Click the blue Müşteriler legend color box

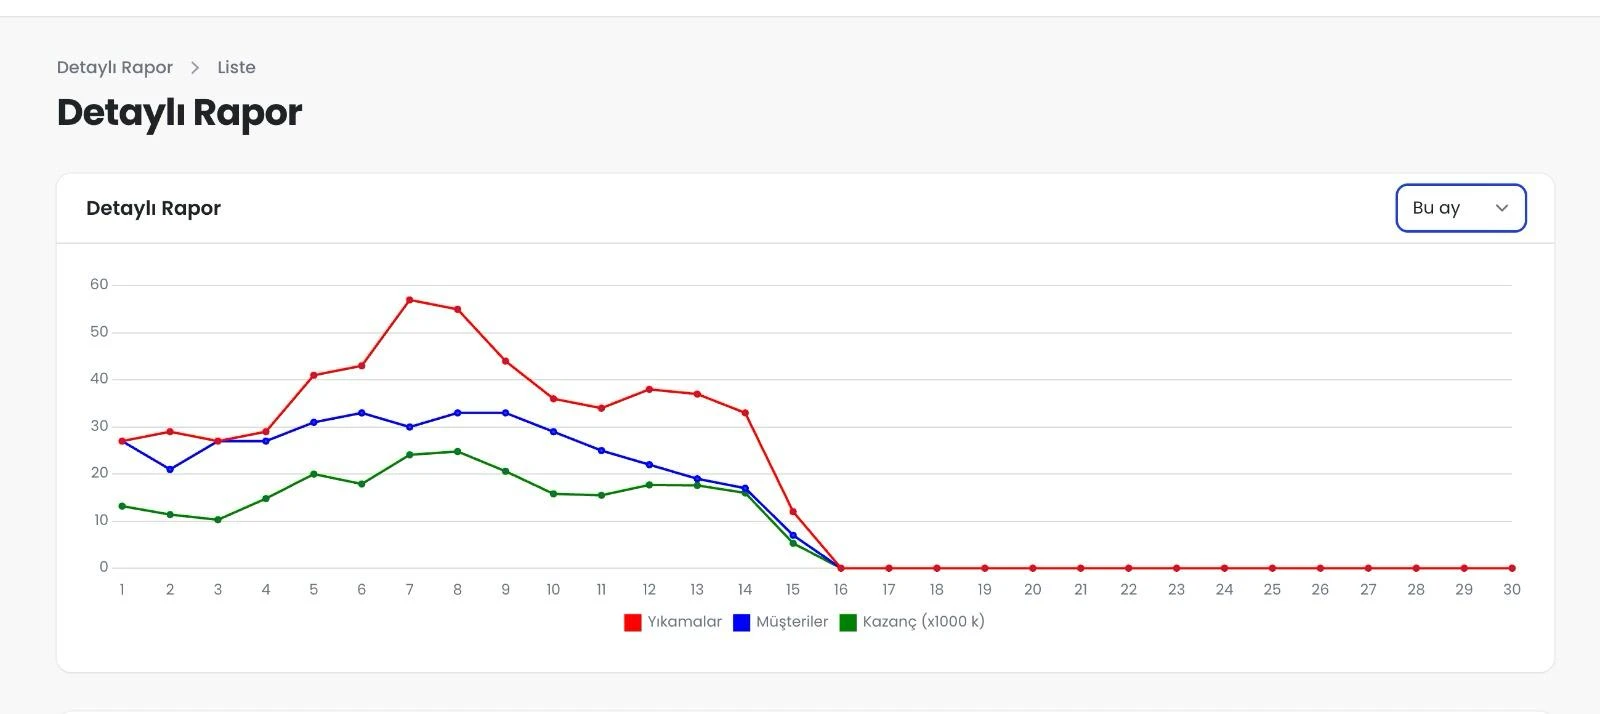(741, 622)
